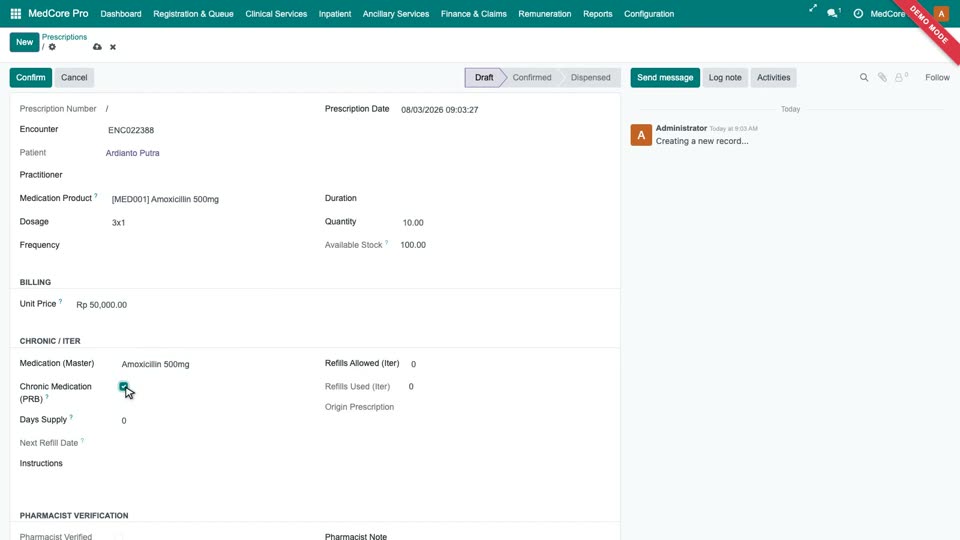Click the Unit Price field Rp 50,000.00
This screenshot has height=540, width=960.
pyautogui.click(x=191, y=305)
